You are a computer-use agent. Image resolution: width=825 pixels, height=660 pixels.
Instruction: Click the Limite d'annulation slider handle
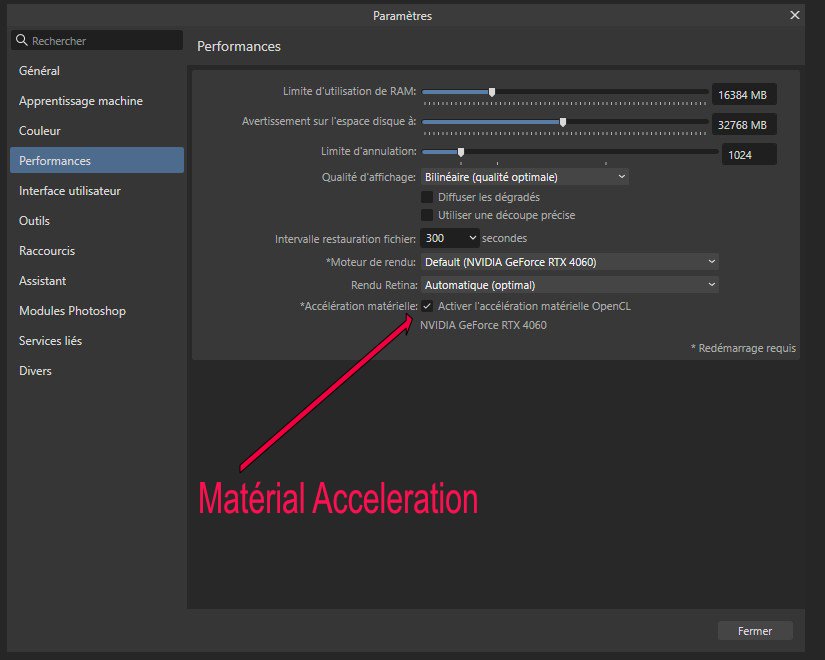[461, 152]
